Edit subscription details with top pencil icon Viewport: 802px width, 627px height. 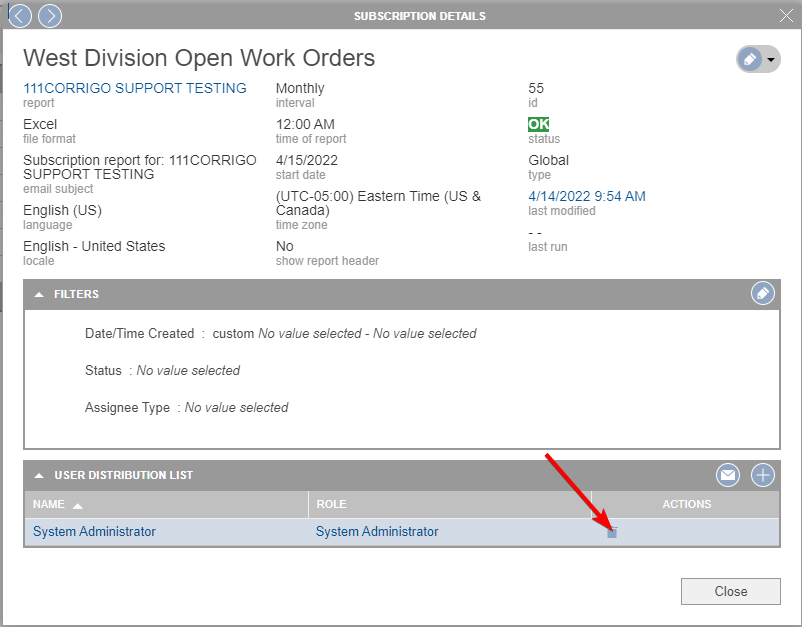tap(749, 60)
